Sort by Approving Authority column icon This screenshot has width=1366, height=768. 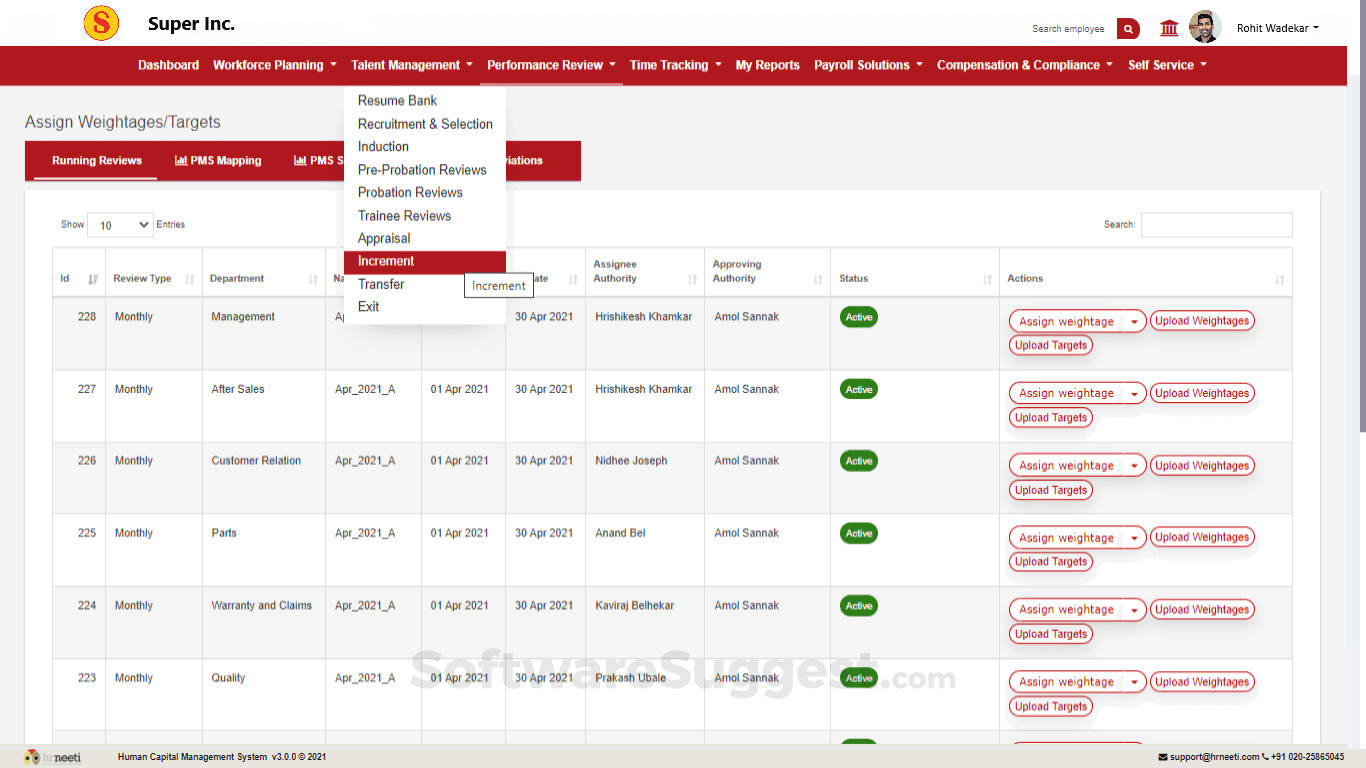click(x=818, y=280)
